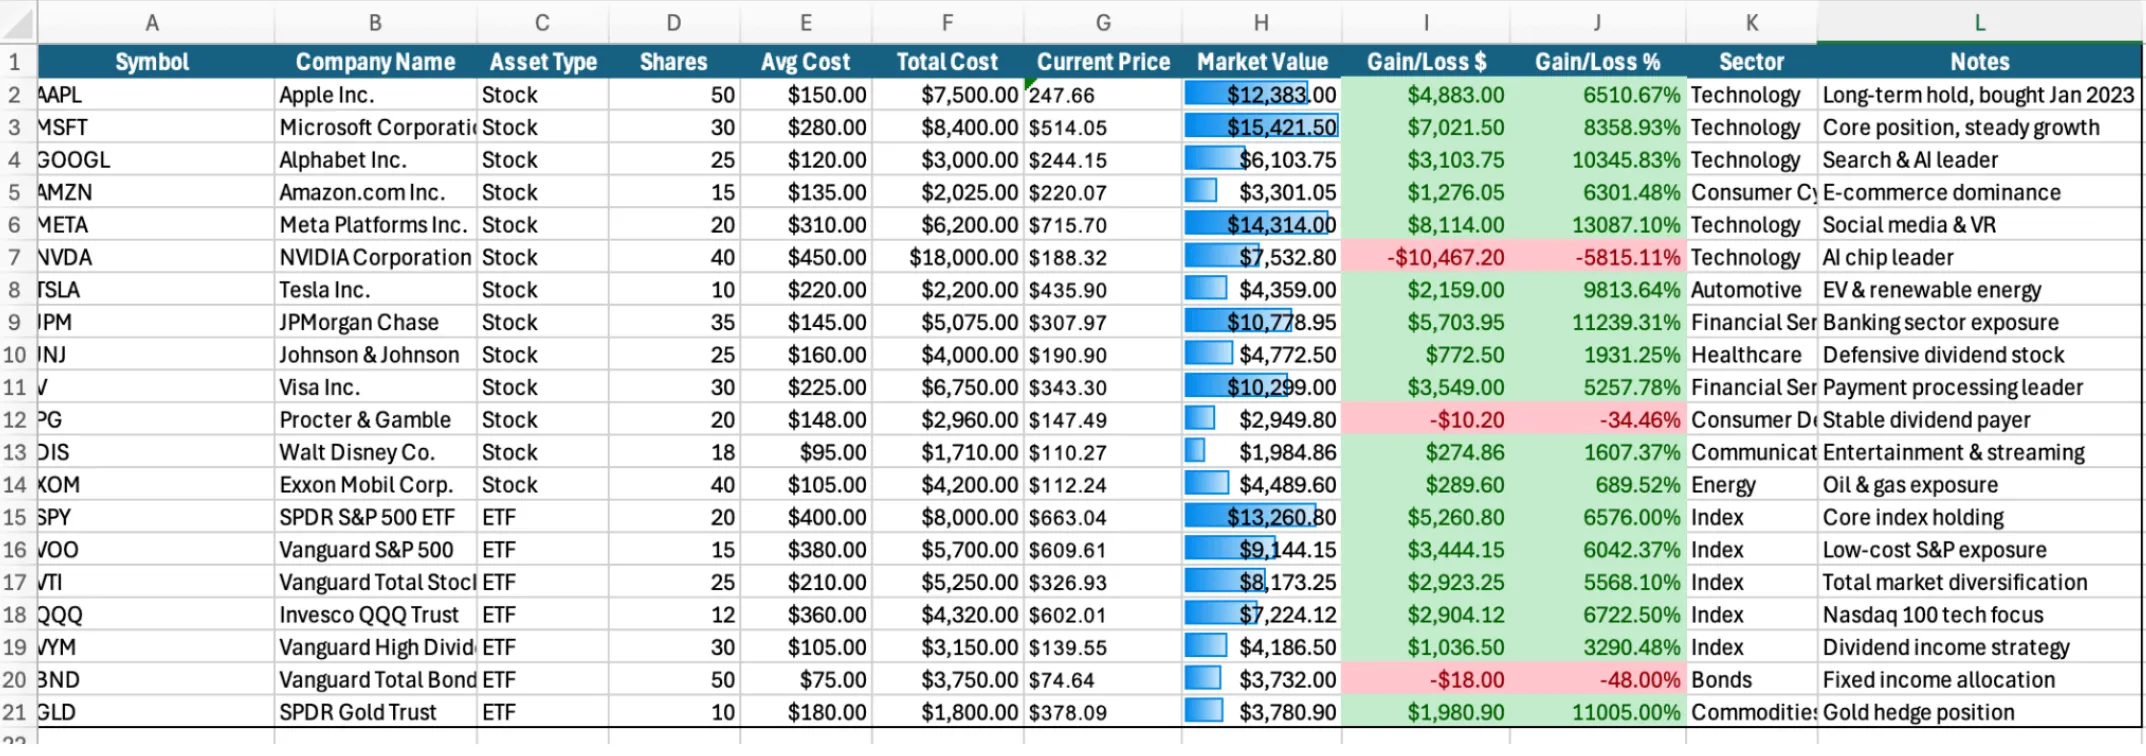The image size is (2146, 756).
Task: Click the -5815.11% loss percentage cell
Action: pos(1597,257)
